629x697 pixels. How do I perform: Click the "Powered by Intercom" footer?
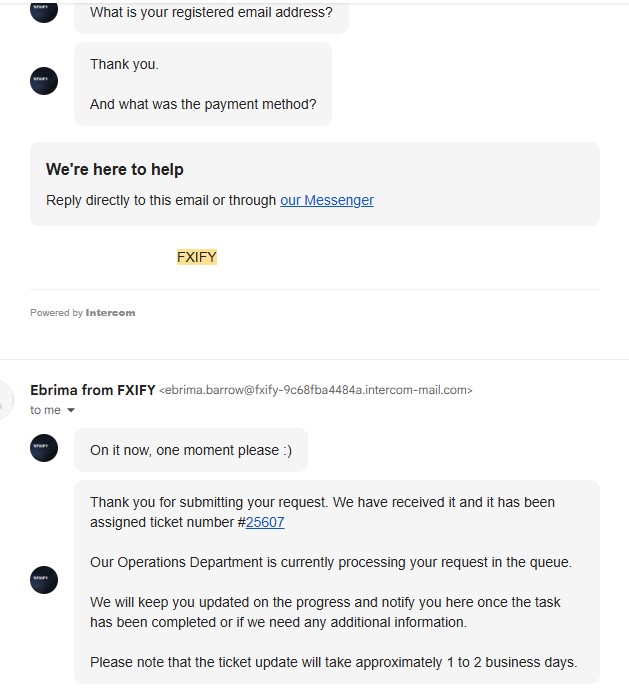82,313
